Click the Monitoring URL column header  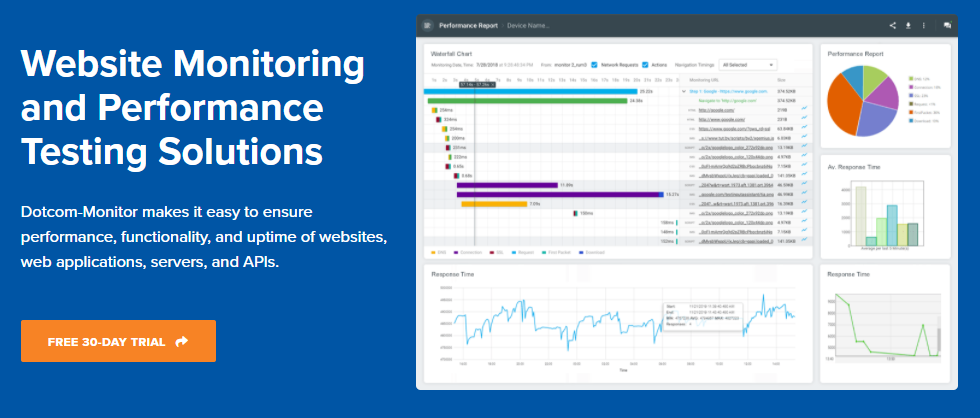coord(704,80)
